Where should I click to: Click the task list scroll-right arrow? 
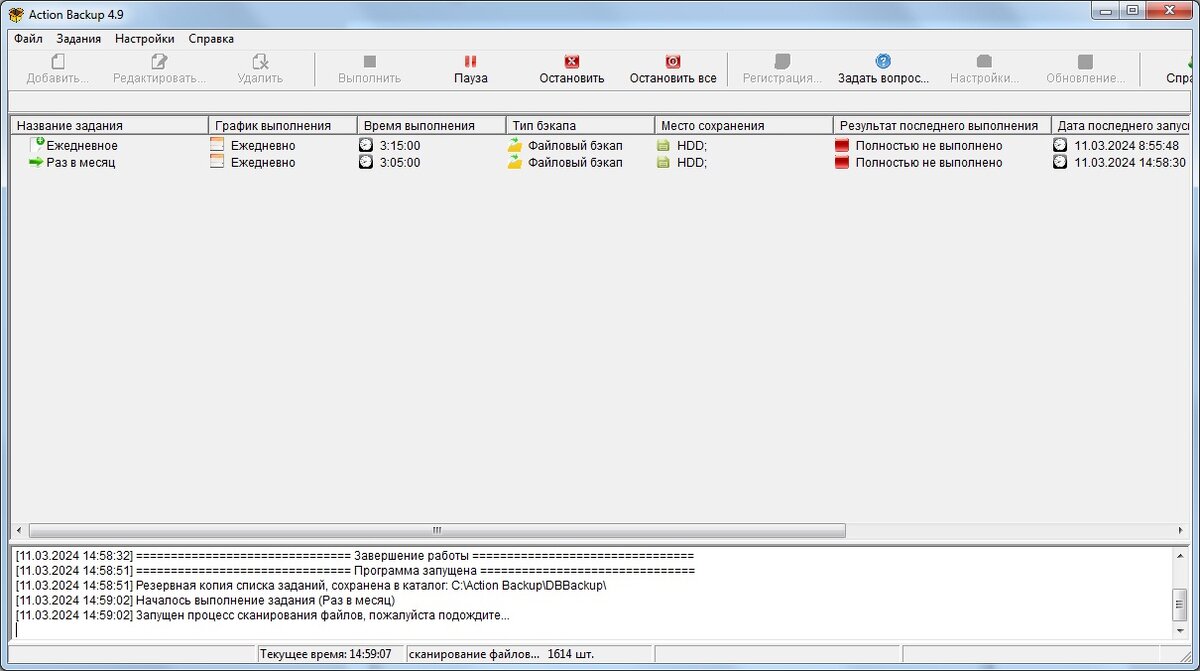(1181, 531)
